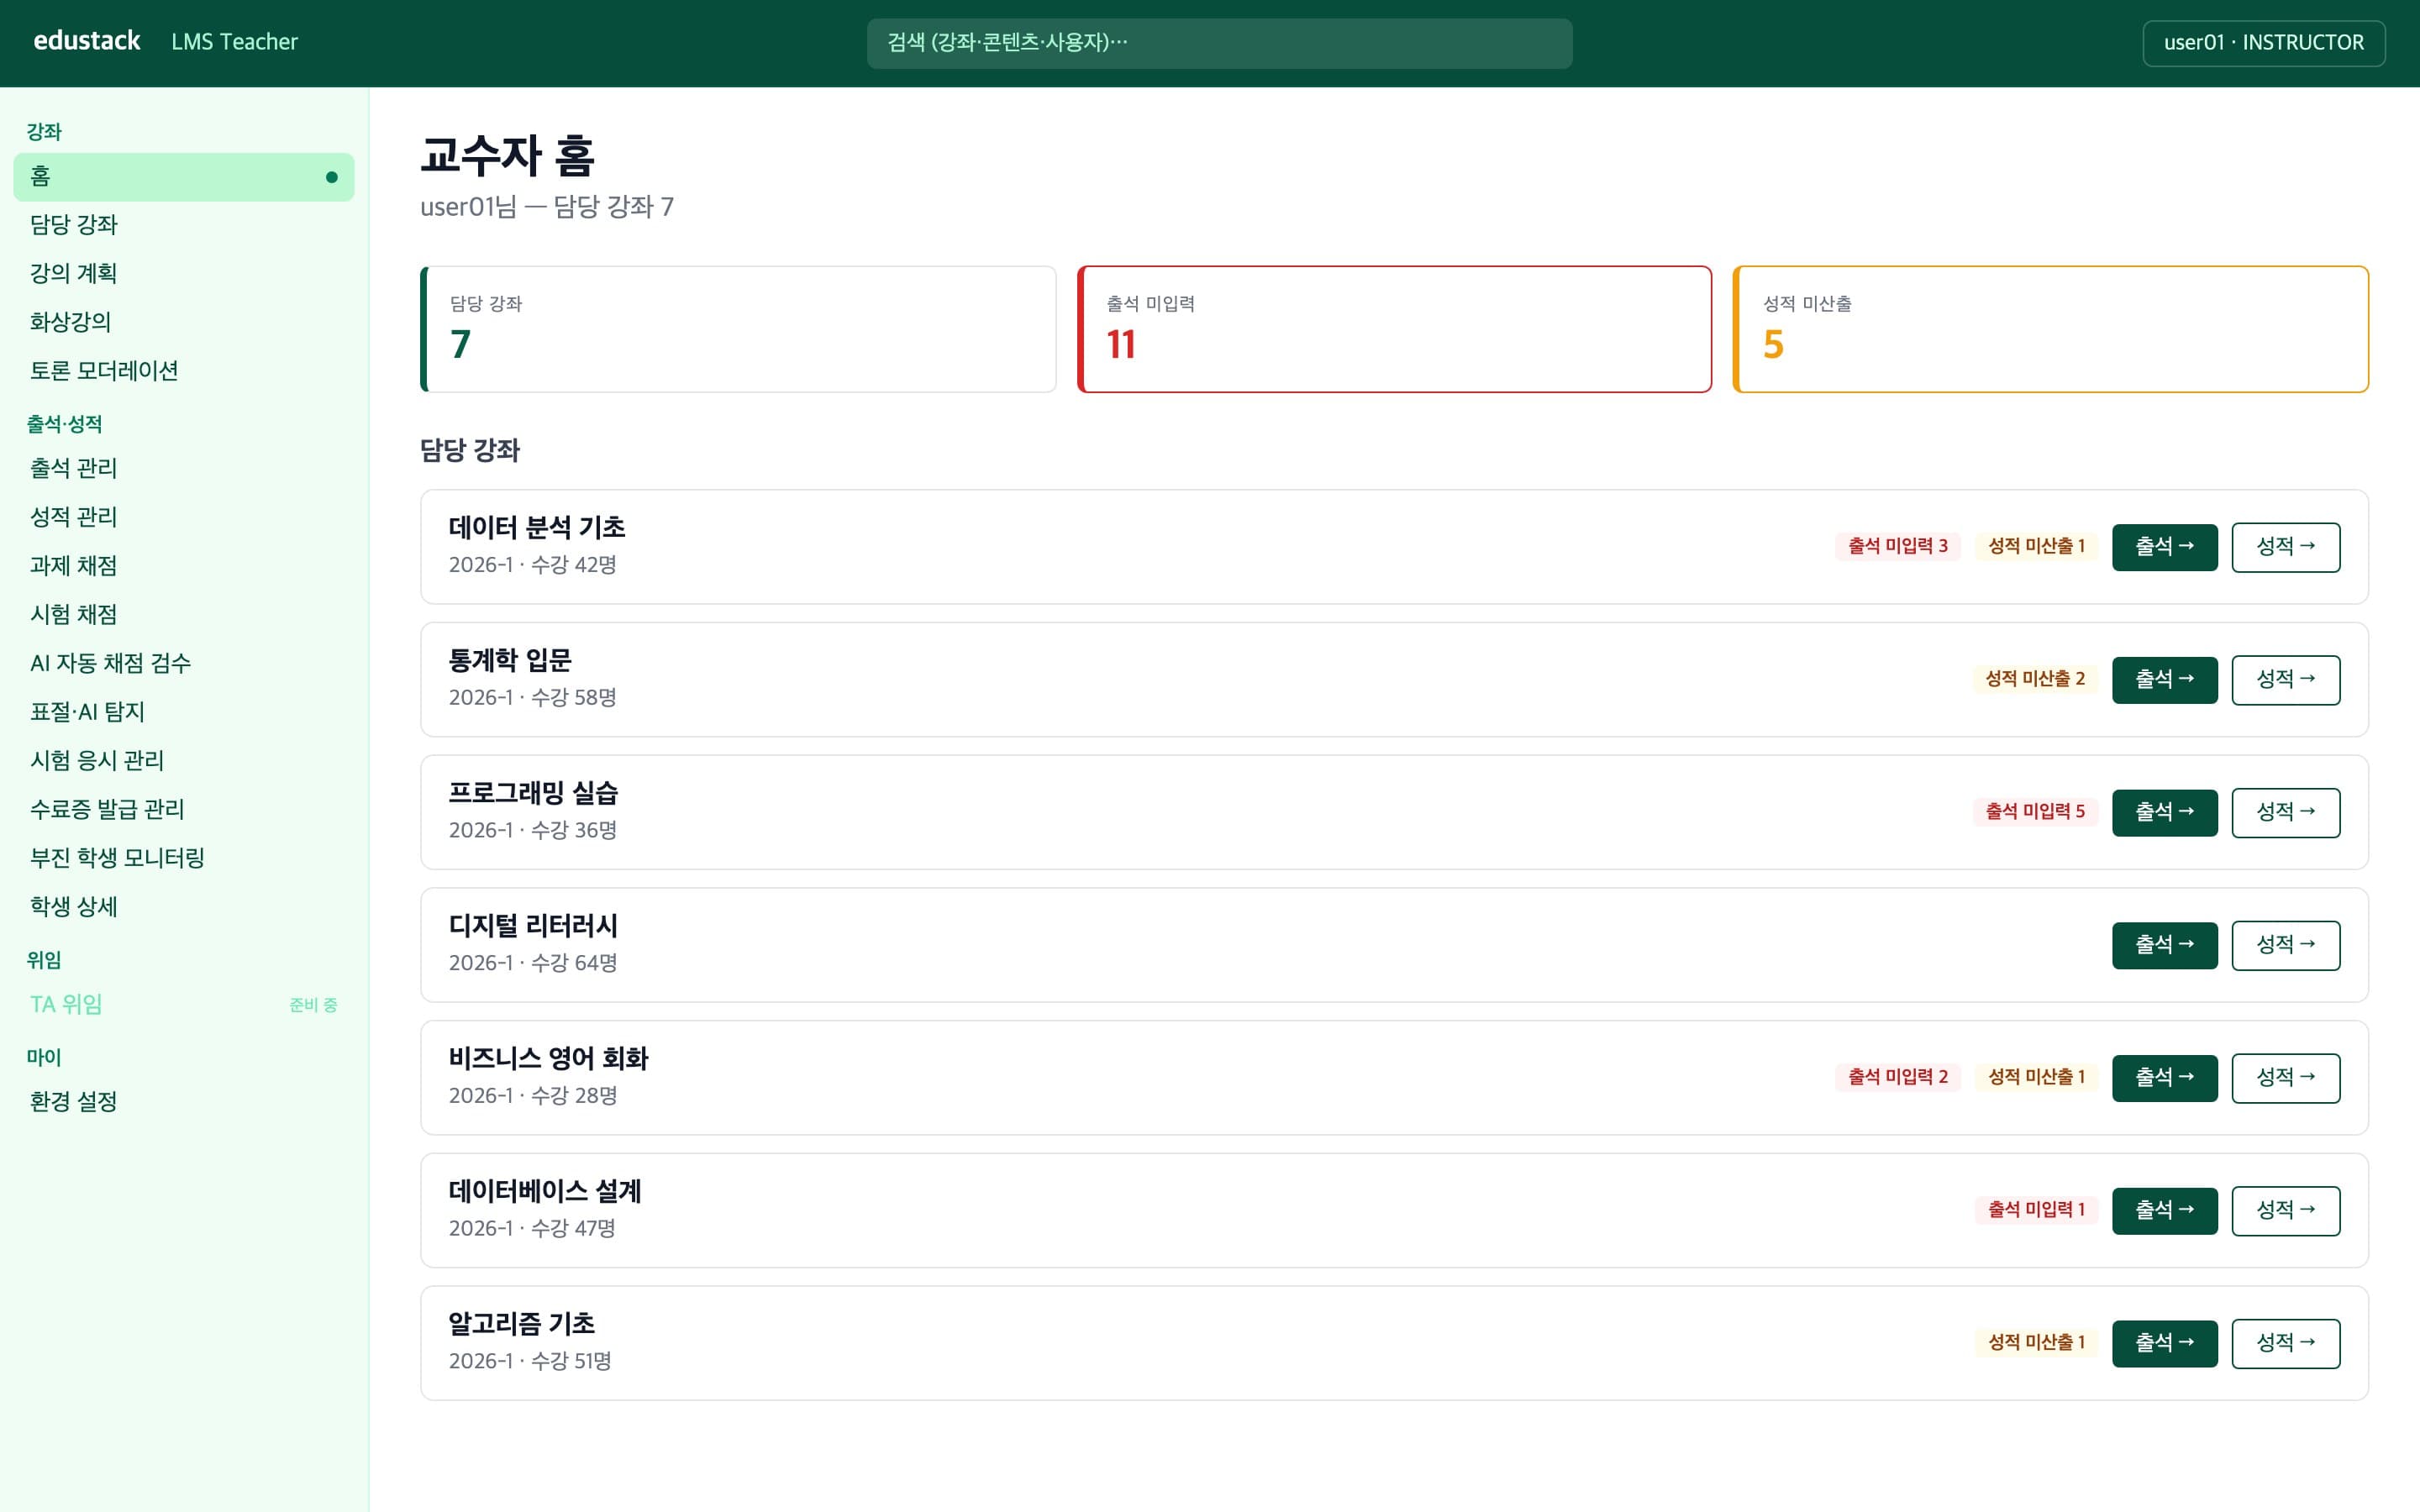Click the 성적 미산출 2 badge
2420x1512 pixels.
coord(2035,679)
